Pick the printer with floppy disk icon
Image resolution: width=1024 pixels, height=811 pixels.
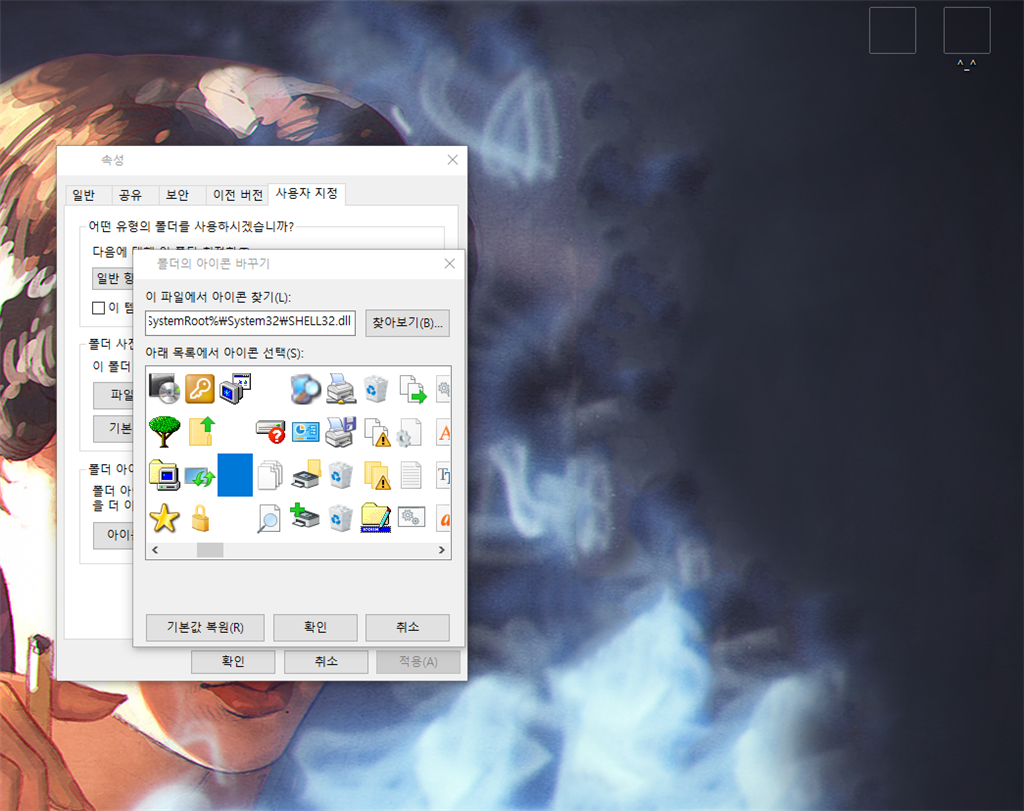coord(340,432)
